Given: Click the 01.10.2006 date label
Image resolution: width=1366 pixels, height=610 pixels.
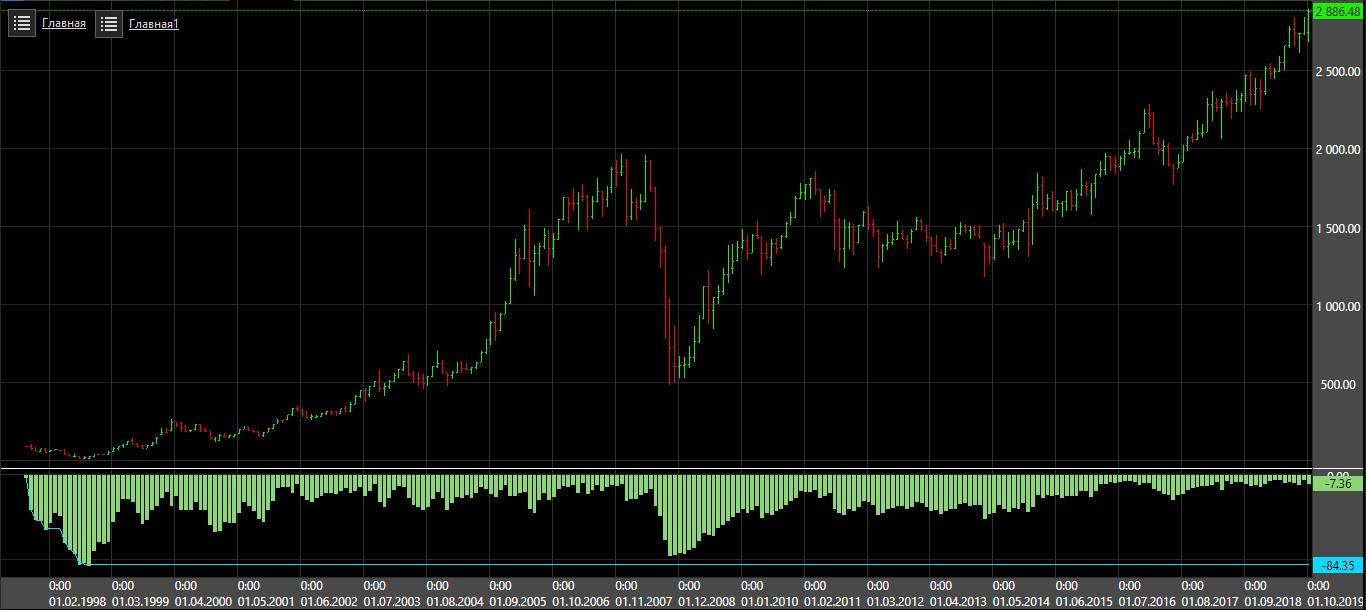Looking at the screenshot, I should click(x=581, y=602).
